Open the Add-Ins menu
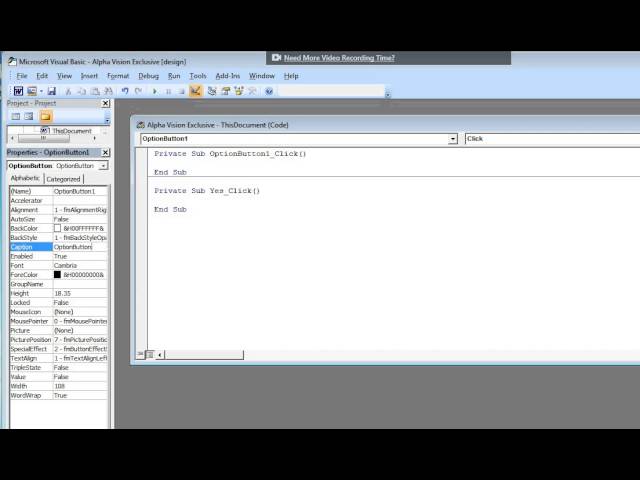This screenshot has height=480, width=640. point(227,76)
